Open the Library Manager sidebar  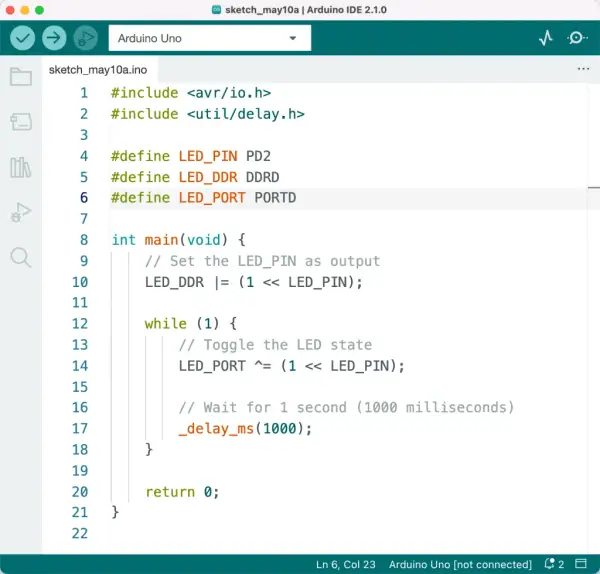click(x=21, y=167)
